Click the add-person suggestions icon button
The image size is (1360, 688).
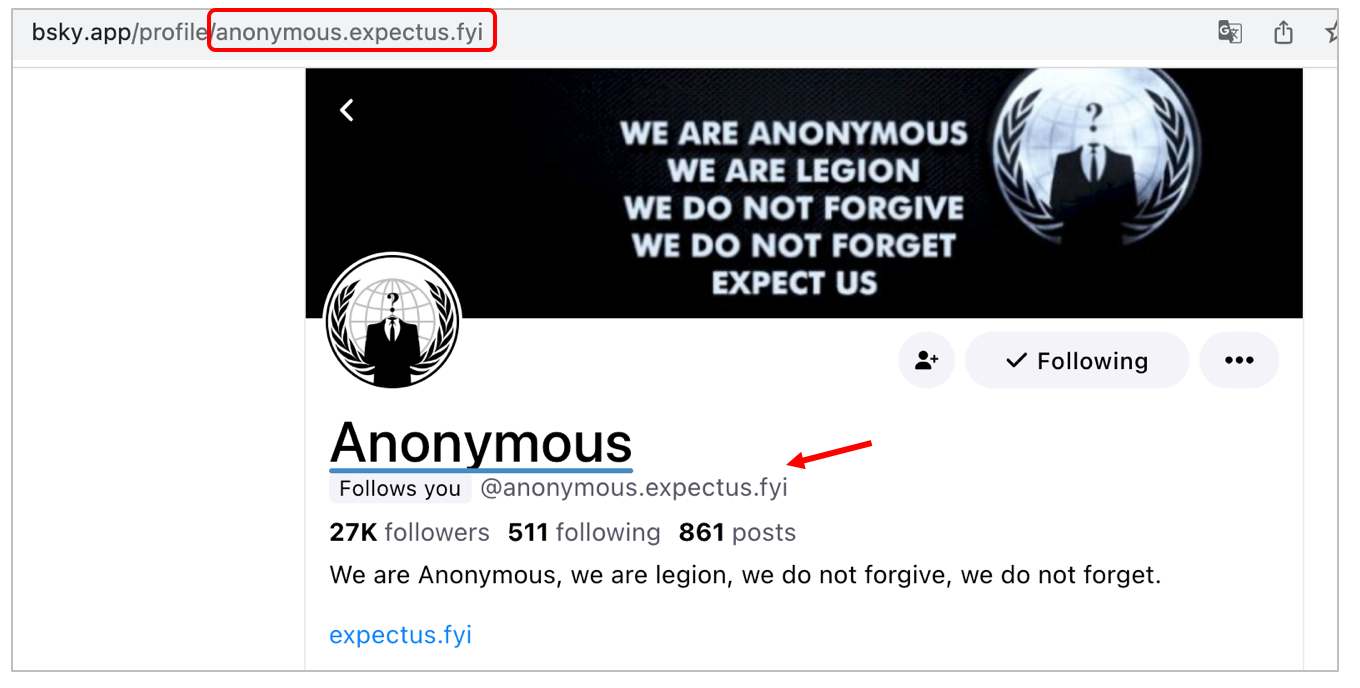[926, 360]
